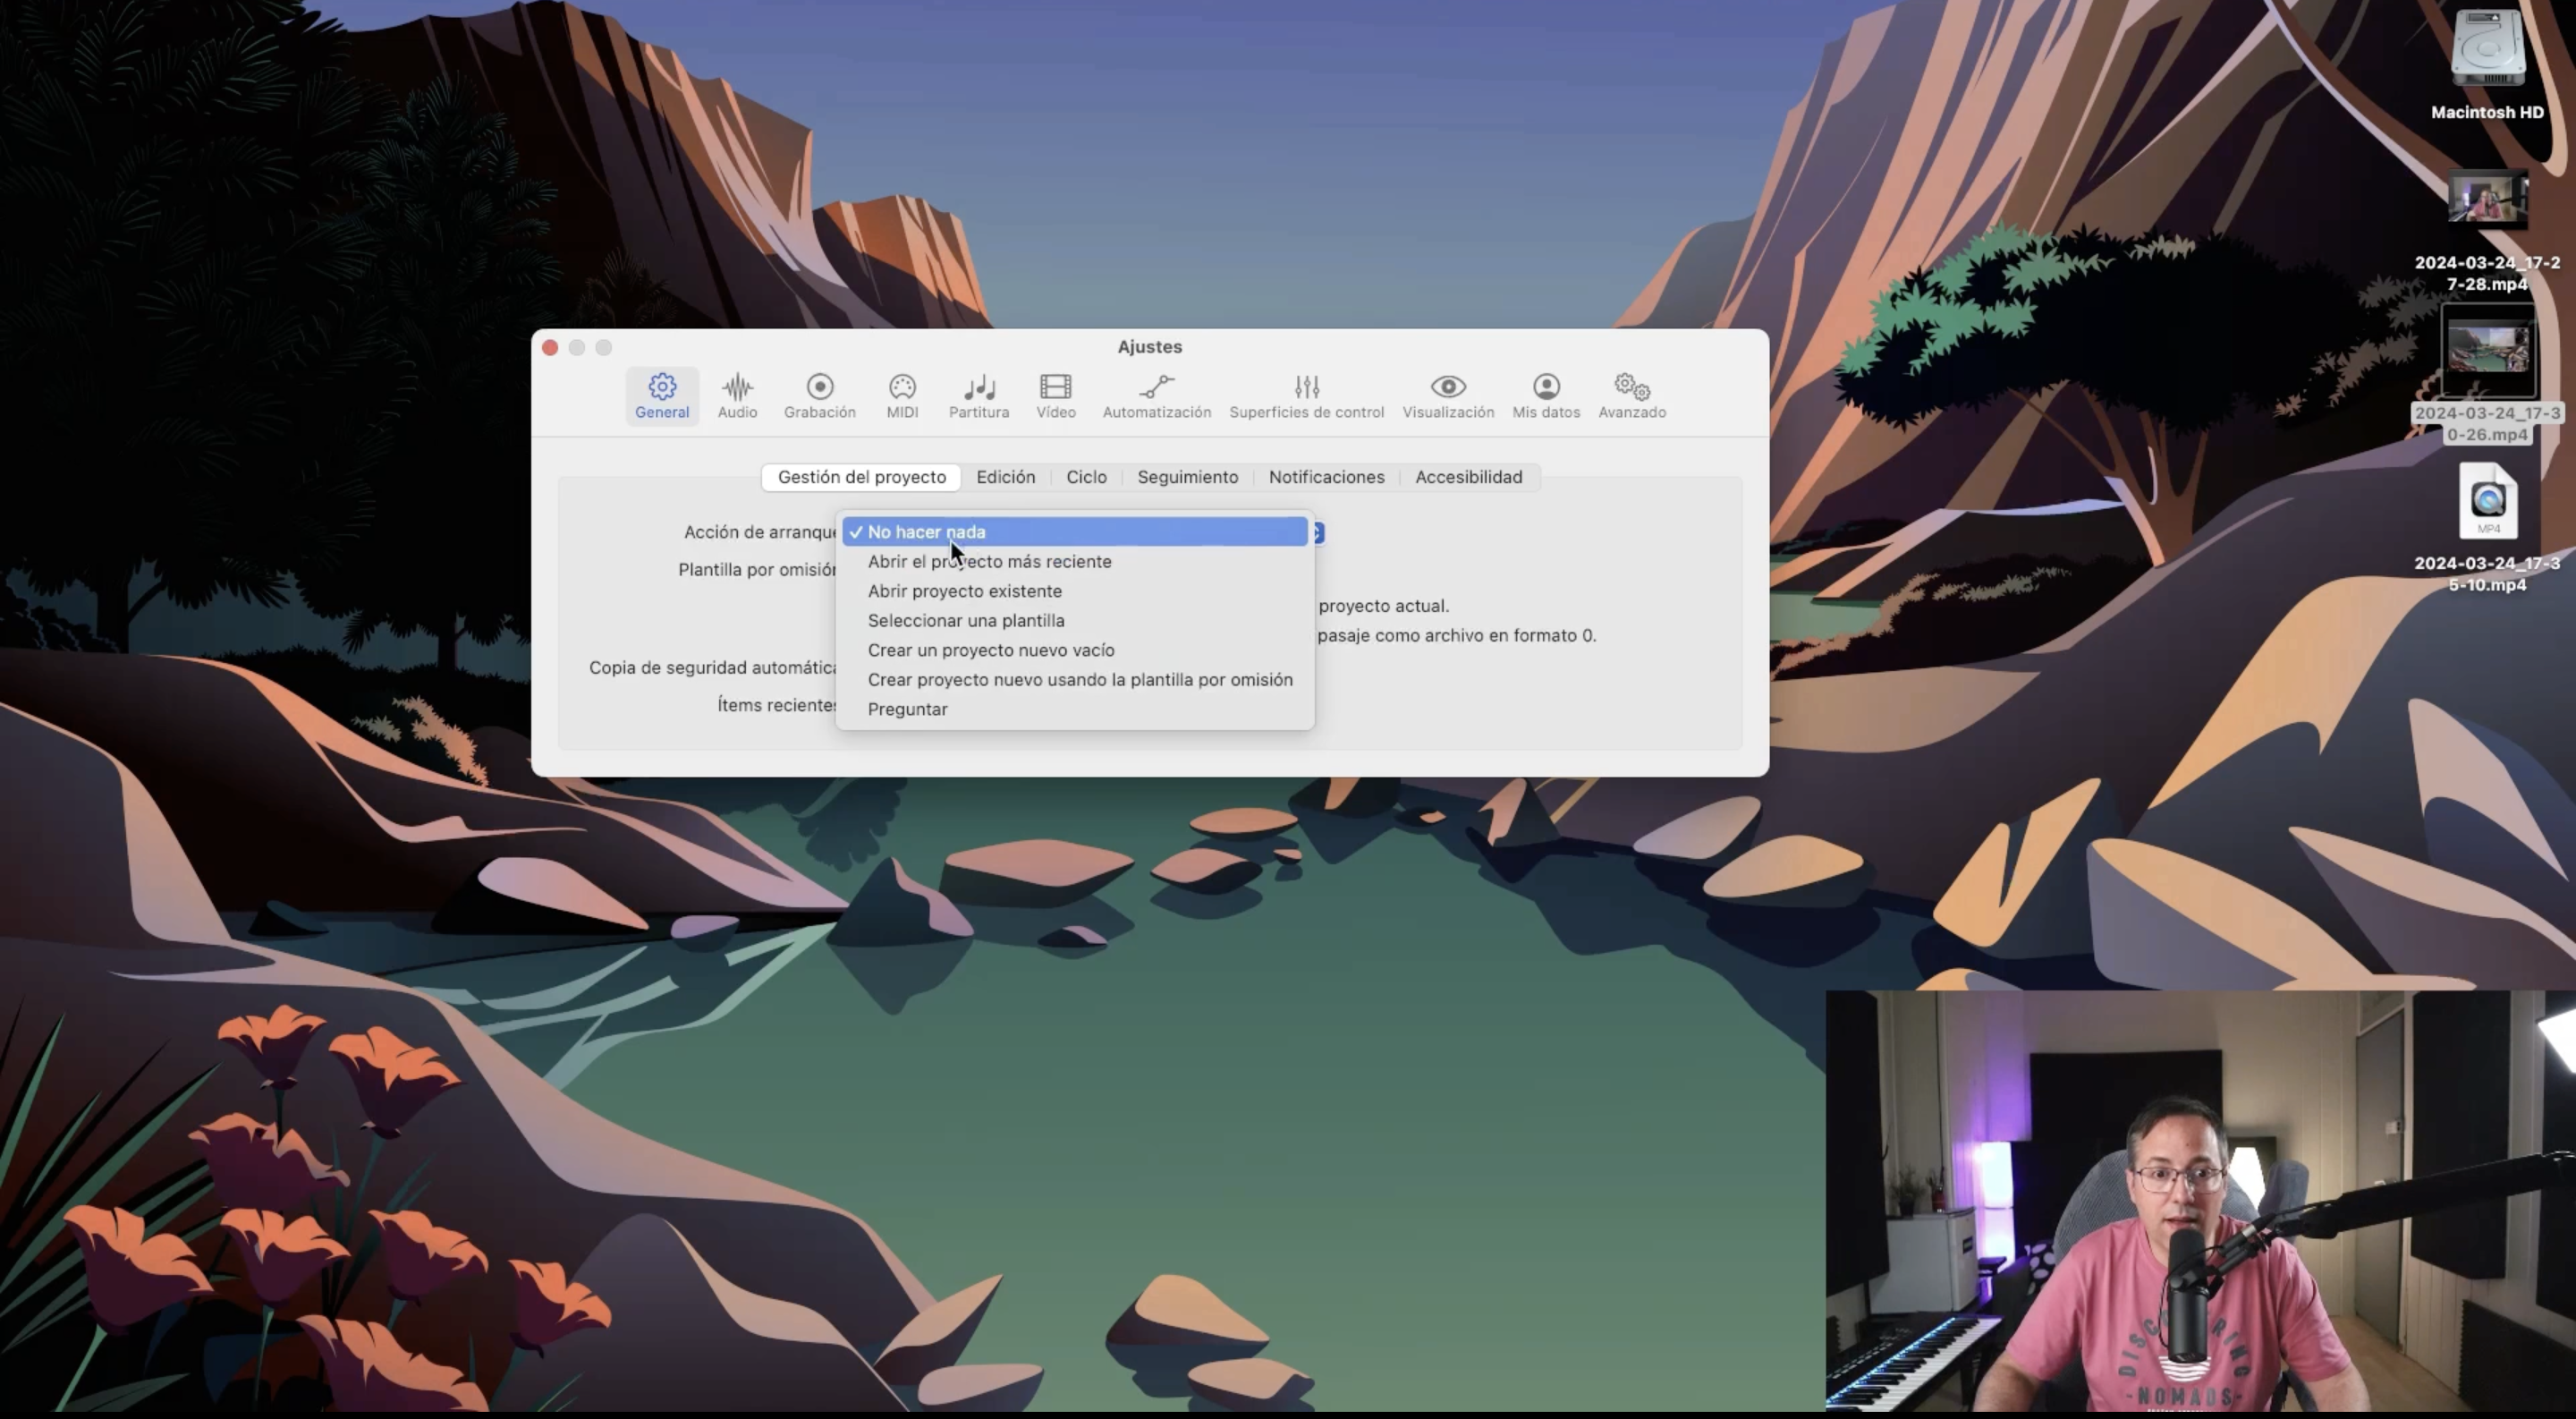Open the Mis datos pane
The image size is (2576, 1419).
1545,395
